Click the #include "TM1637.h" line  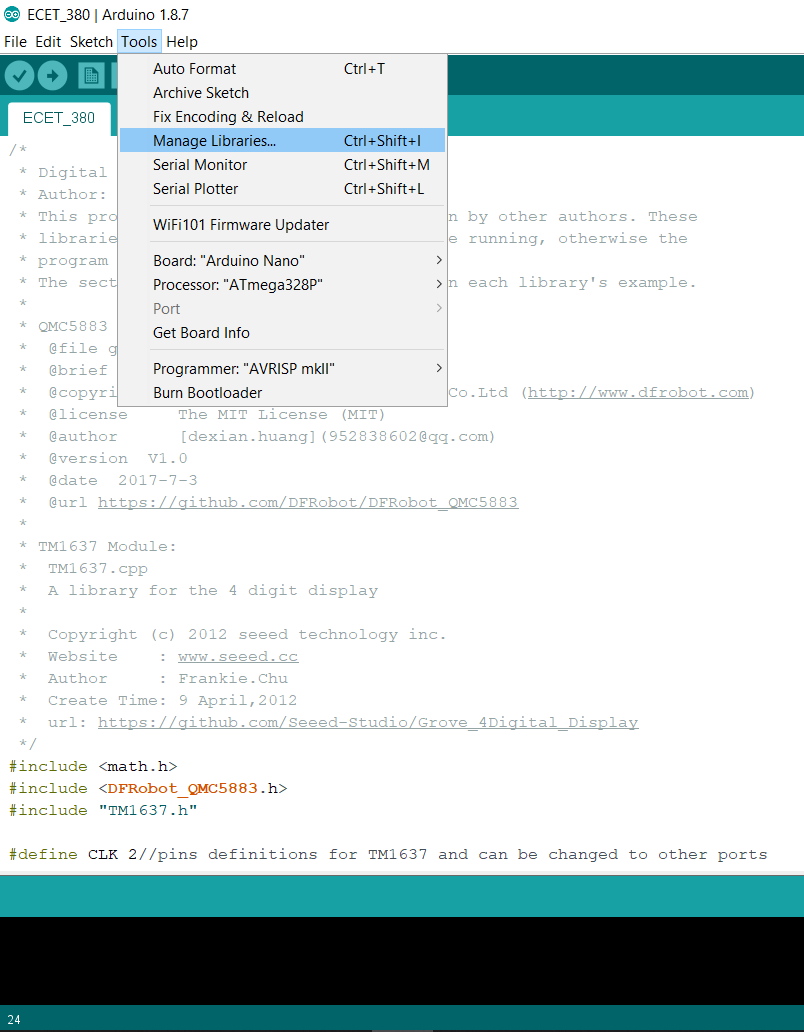tap(103, 810)
